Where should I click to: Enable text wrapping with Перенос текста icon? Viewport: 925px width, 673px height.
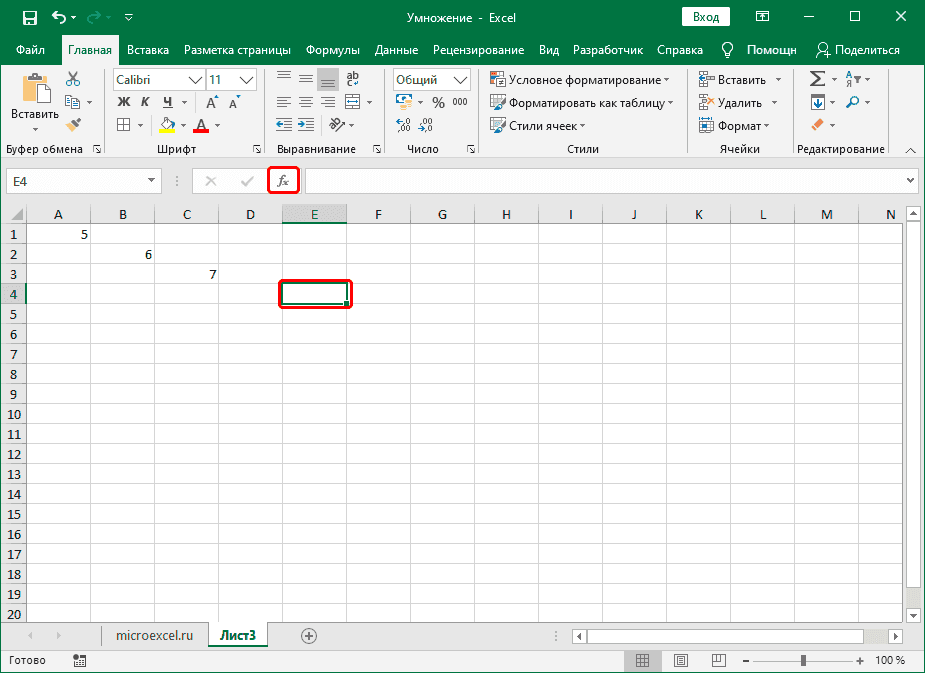click(x=352, y=77)
